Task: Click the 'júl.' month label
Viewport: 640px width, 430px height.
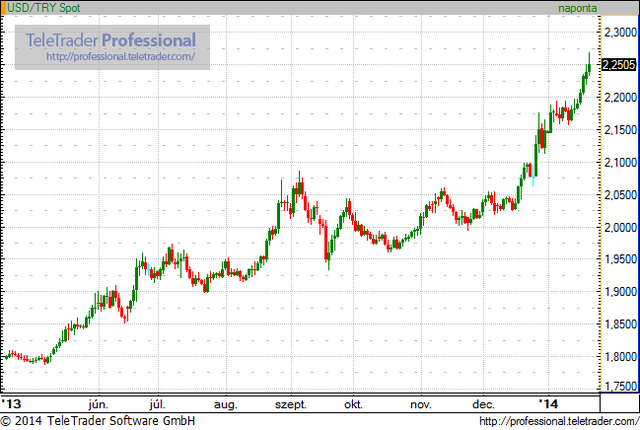Action: click(158, 404)
